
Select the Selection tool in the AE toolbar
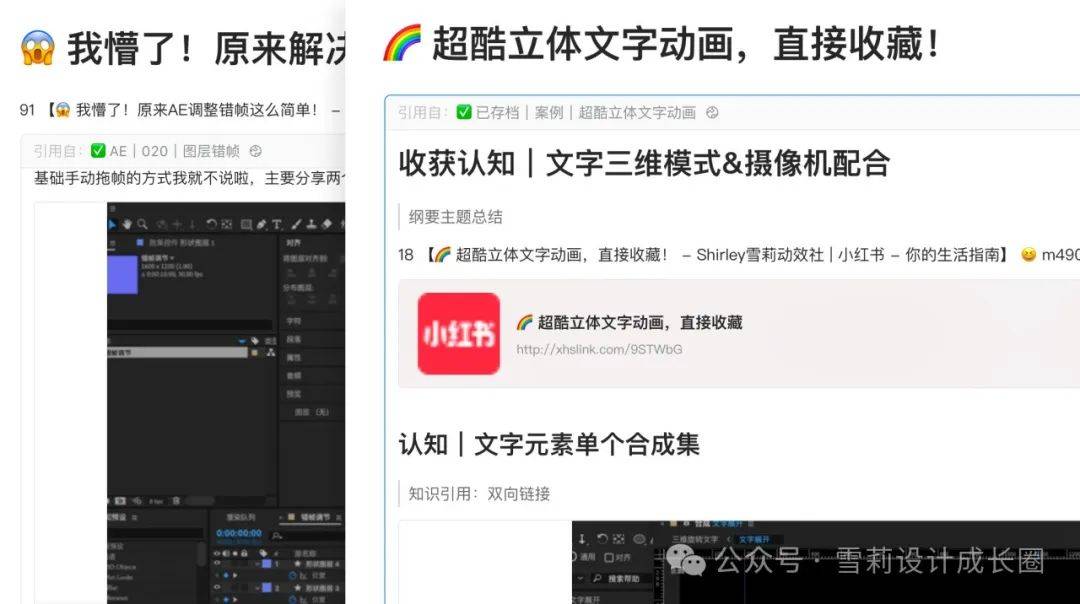pyautogui.click(x=113, y=225)
